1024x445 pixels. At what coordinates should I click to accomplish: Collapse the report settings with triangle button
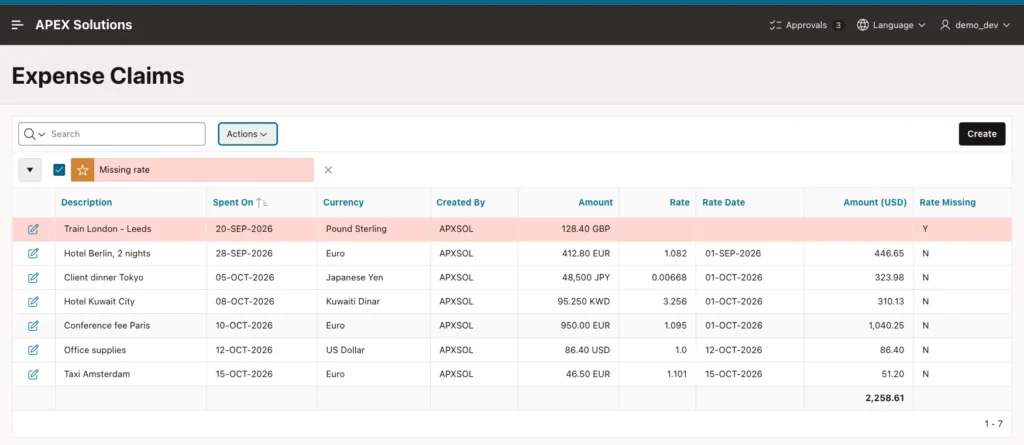coord(29,170)
